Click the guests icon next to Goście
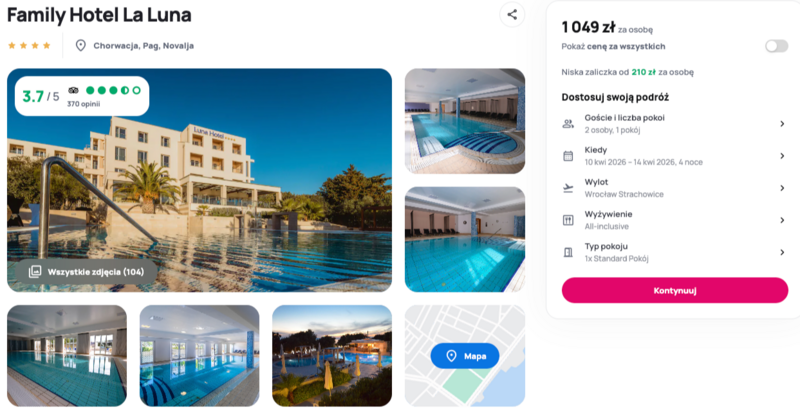This screenshot has height=414, width=800. tap(568, 124)
